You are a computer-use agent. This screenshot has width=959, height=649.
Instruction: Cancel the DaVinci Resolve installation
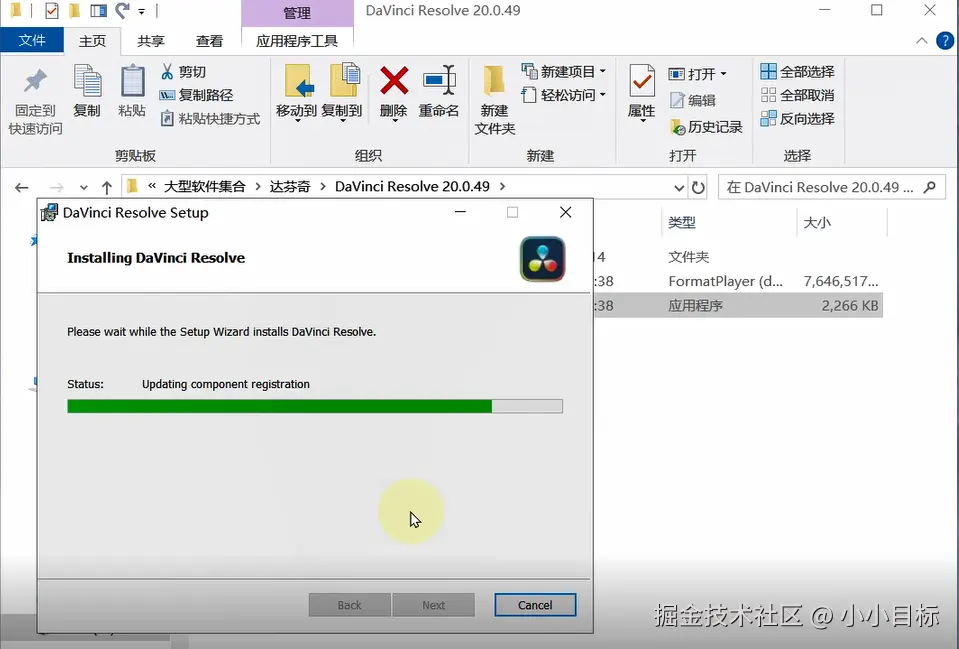tap(535, 605)
